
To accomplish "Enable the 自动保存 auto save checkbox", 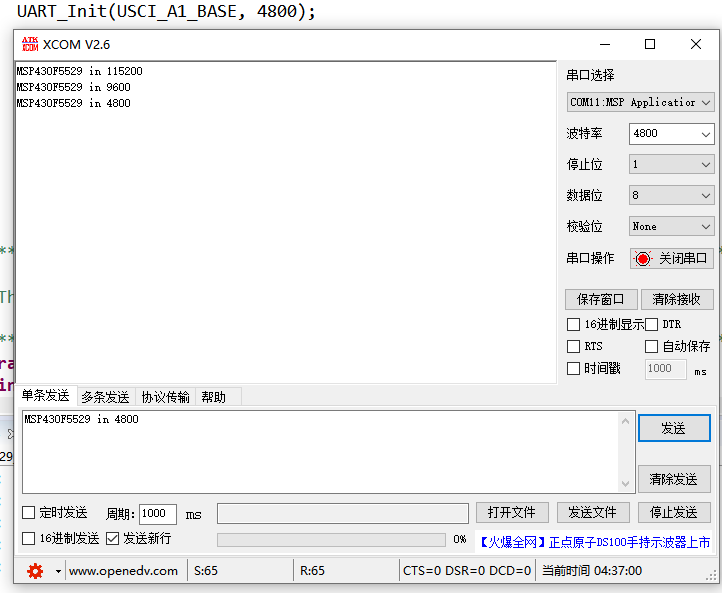I will tap(651, 346).
